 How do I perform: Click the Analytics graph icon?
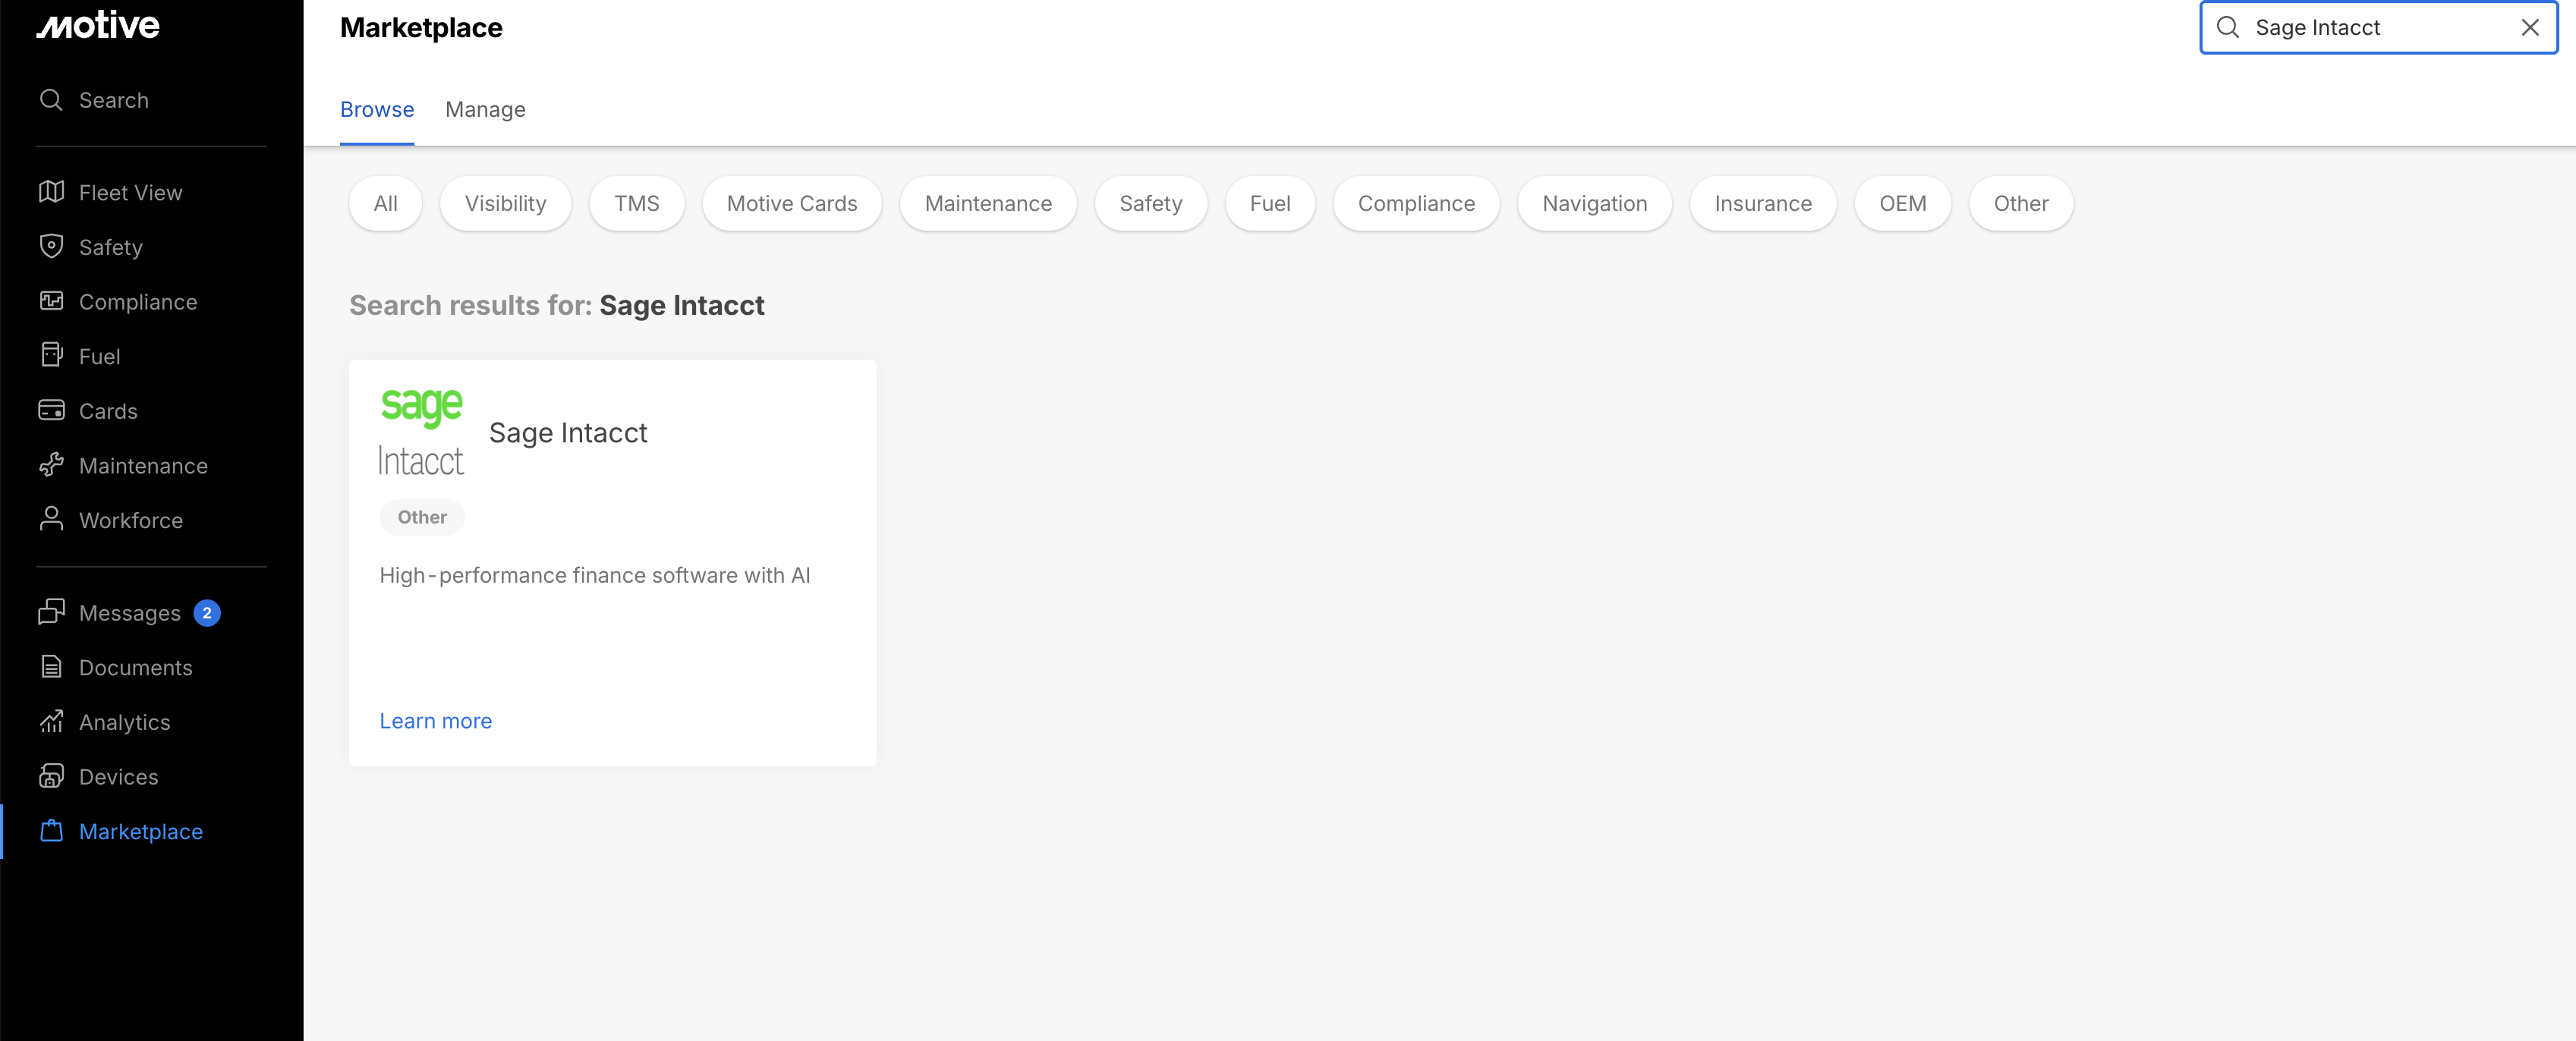pyautogui.click(x=51, y=721)
